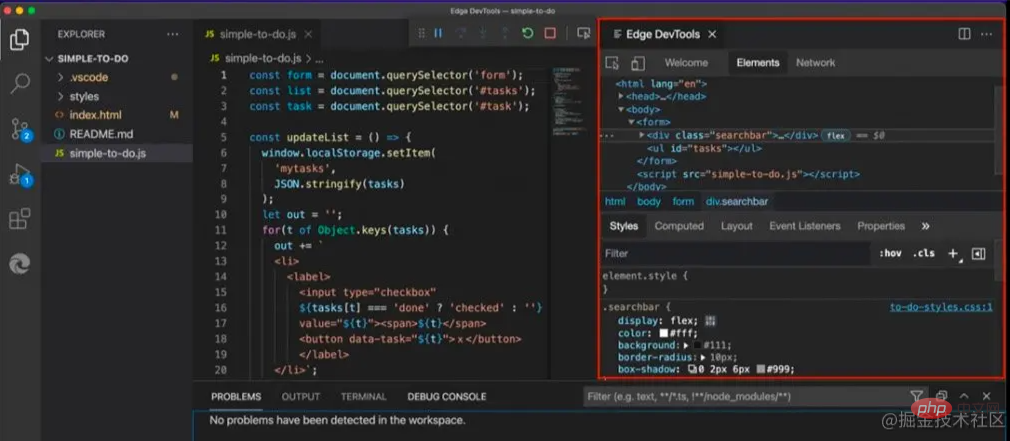The height and width of the screenshot is (441, 1010).
Task: Open the Search view in activity bar
Action: pos(20,83)
